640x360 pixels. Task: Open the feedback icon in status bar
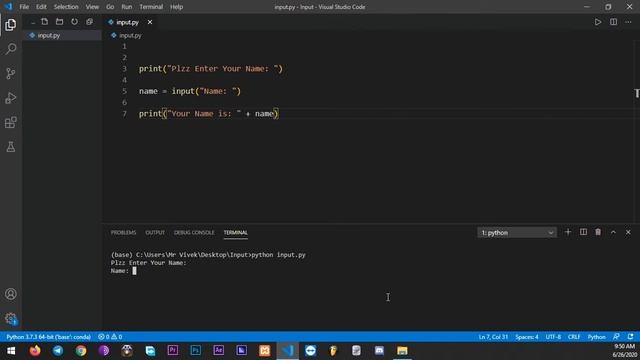616,337
